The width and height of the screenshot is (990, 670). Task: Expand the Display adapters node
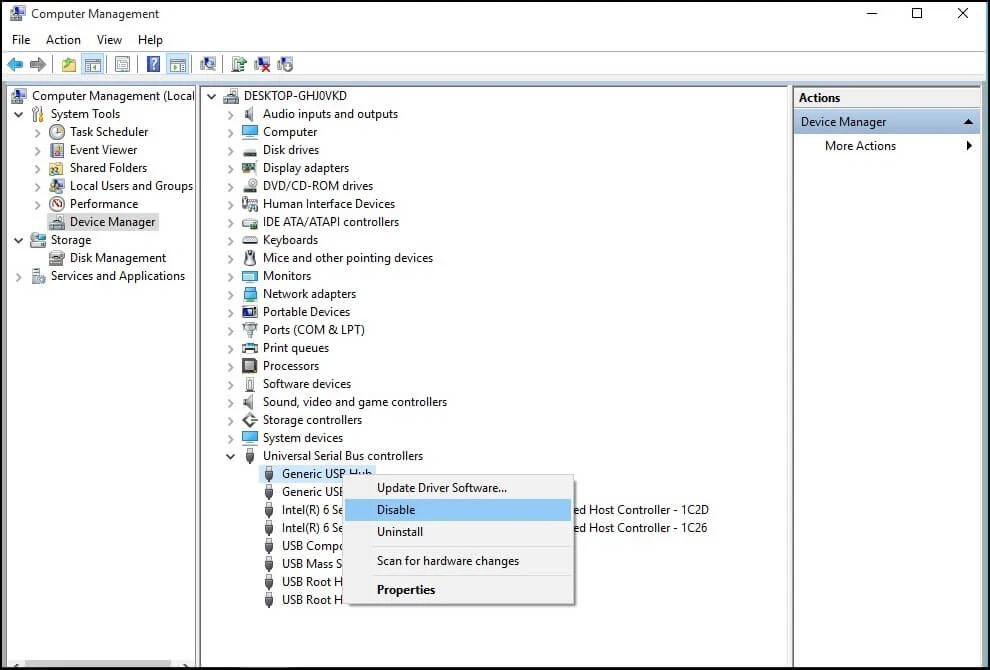(231, 168)
